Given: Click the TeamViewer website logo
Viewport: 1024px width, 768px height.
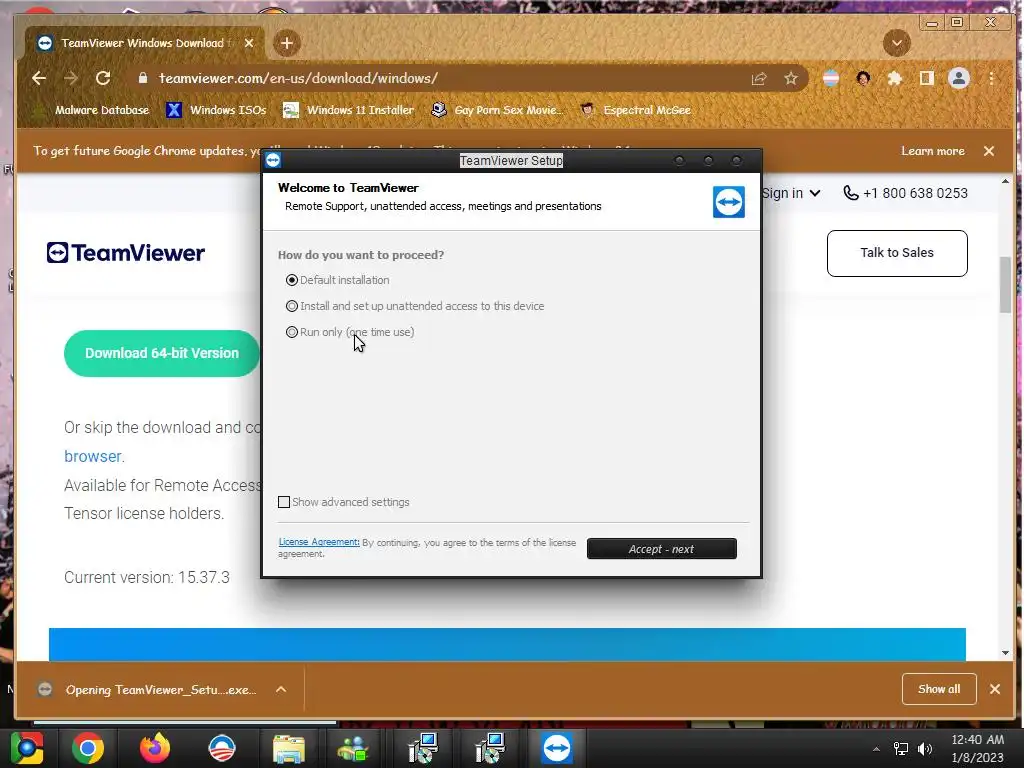Looking at the screenshot, I should tap(125, 253).
